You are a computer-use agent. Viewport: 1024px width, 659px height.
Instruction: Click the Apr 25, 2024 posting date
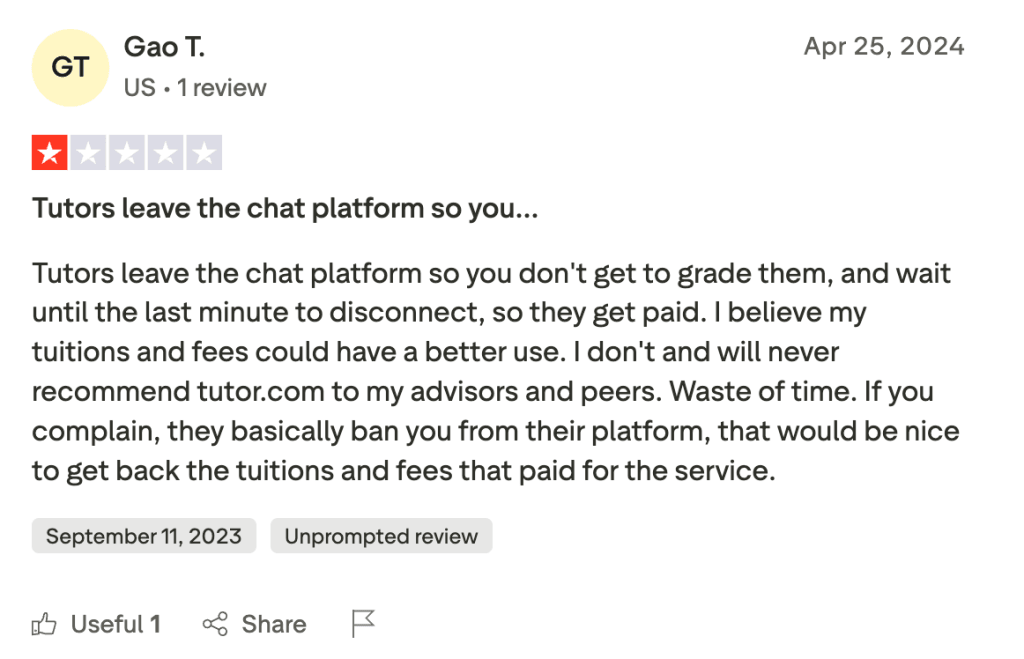tap(885, 45)
